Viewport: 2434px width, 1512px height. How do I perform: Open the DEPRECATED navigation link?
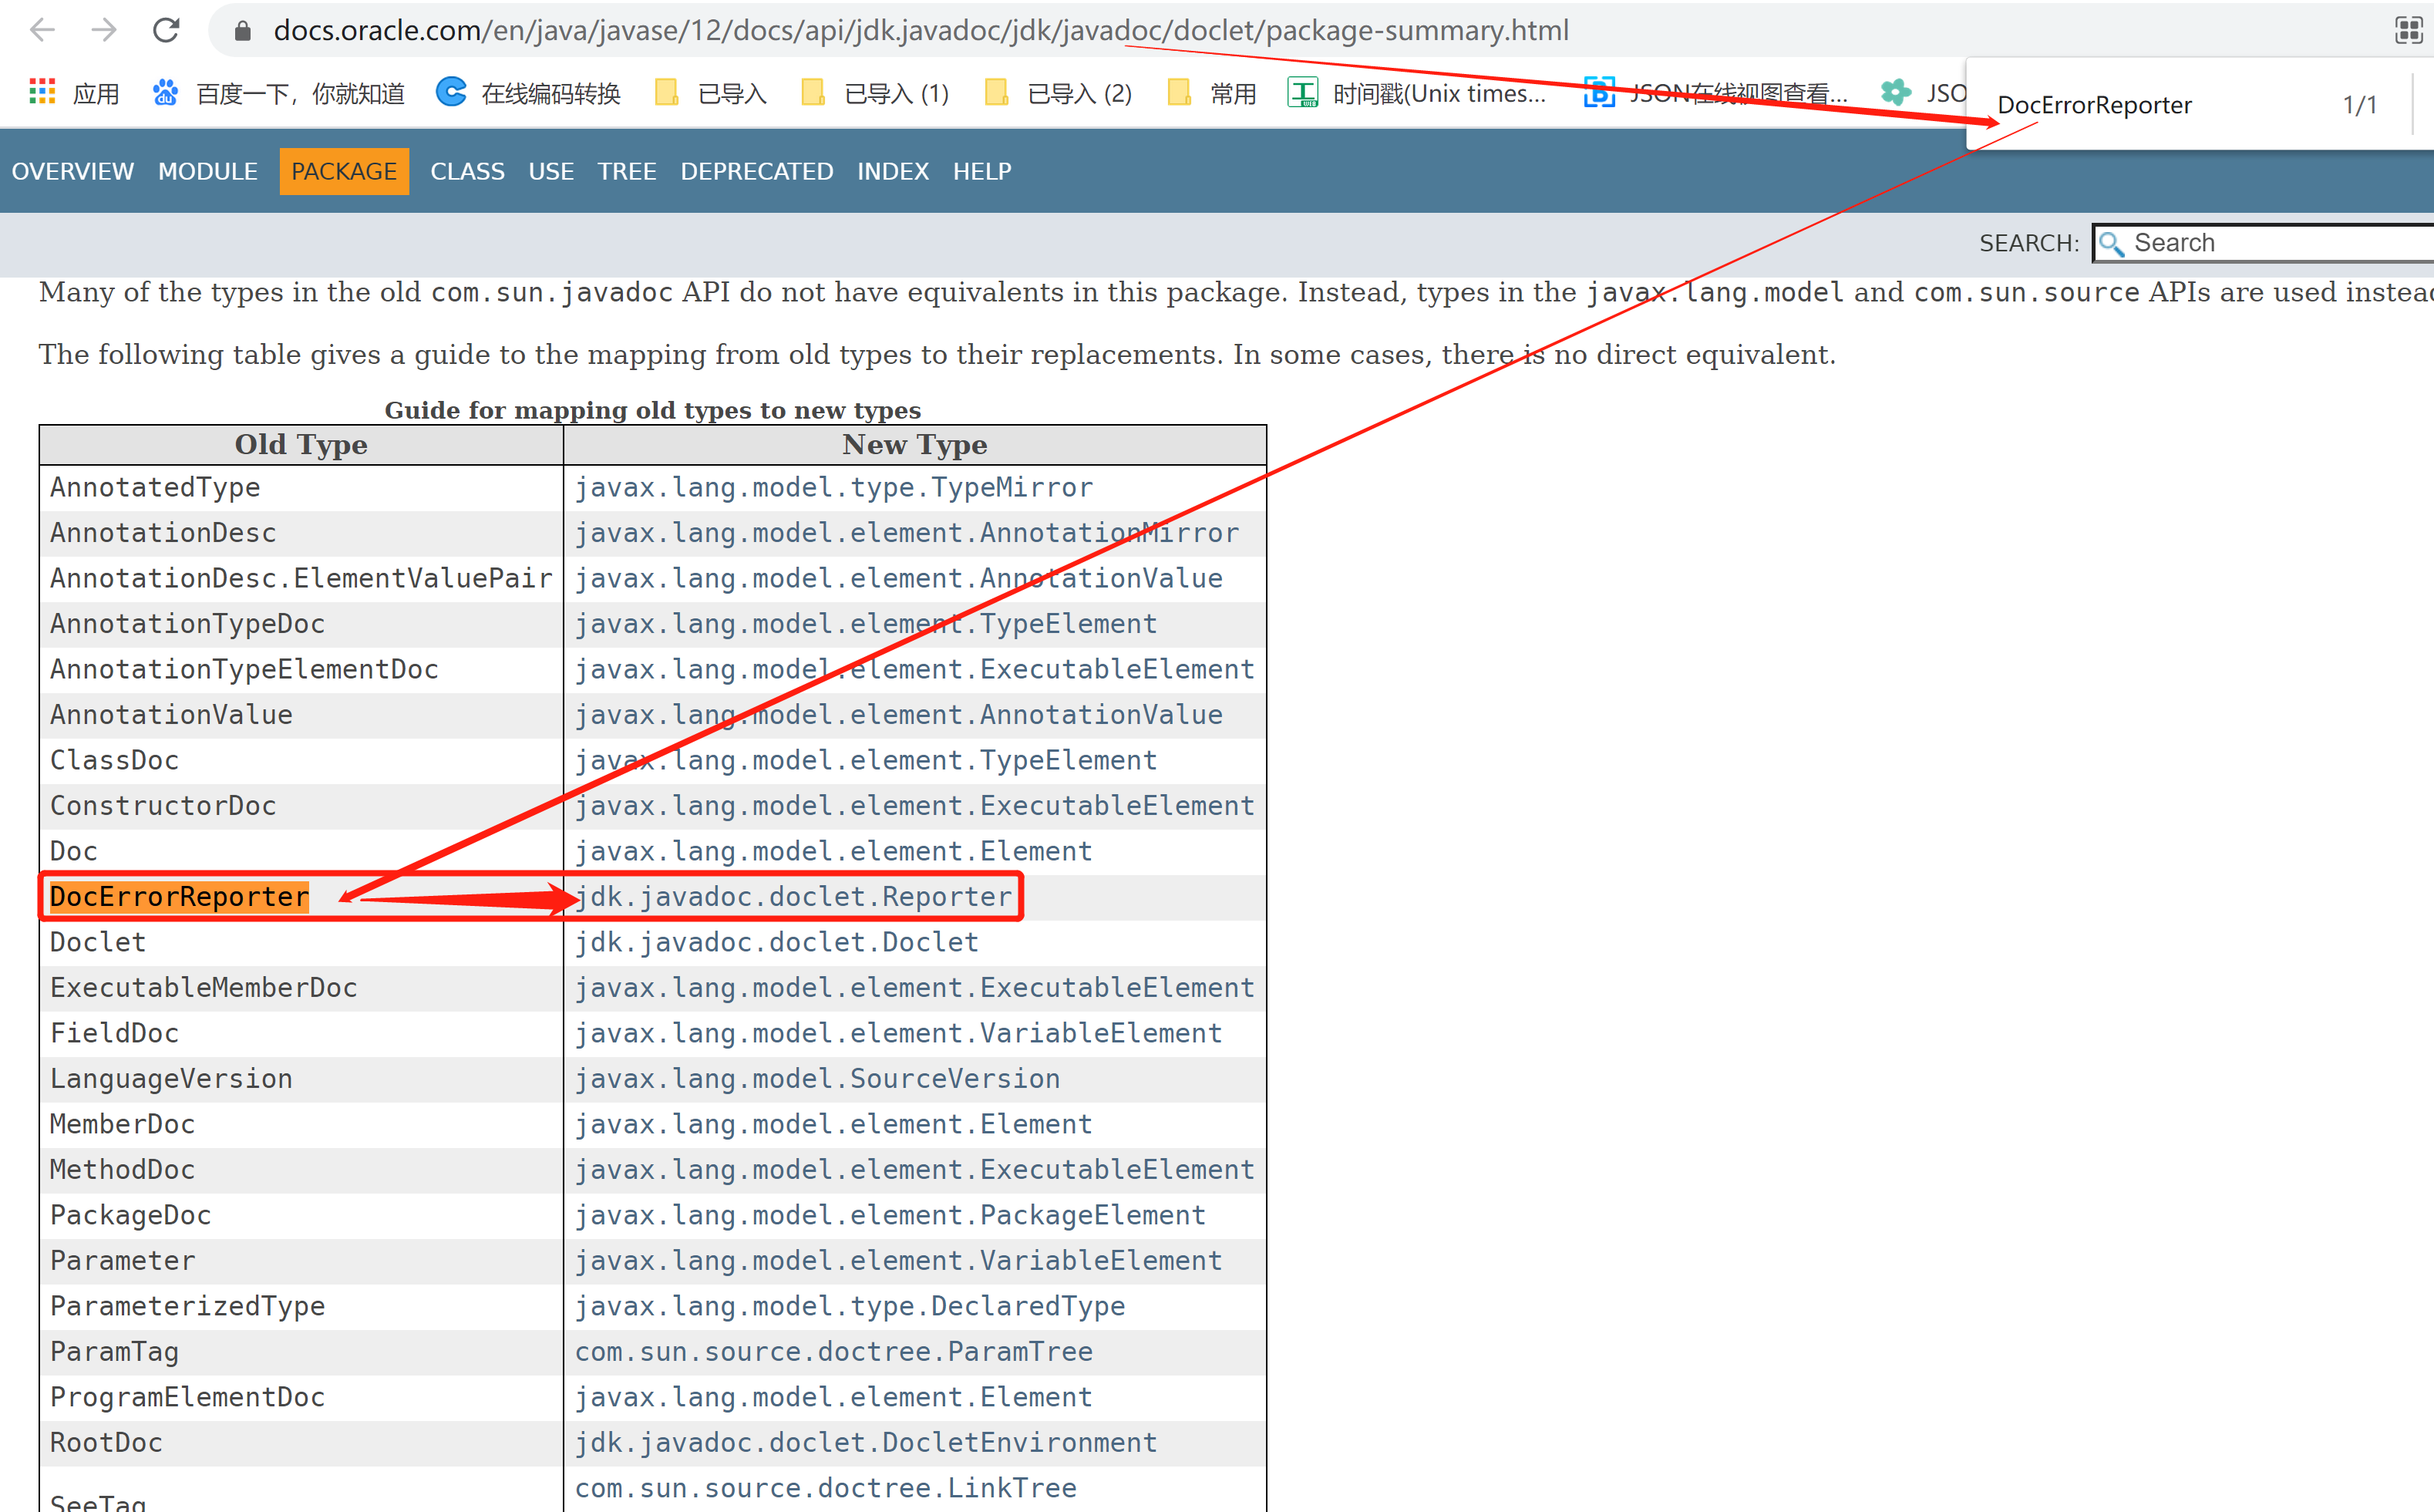click(756, 171)
